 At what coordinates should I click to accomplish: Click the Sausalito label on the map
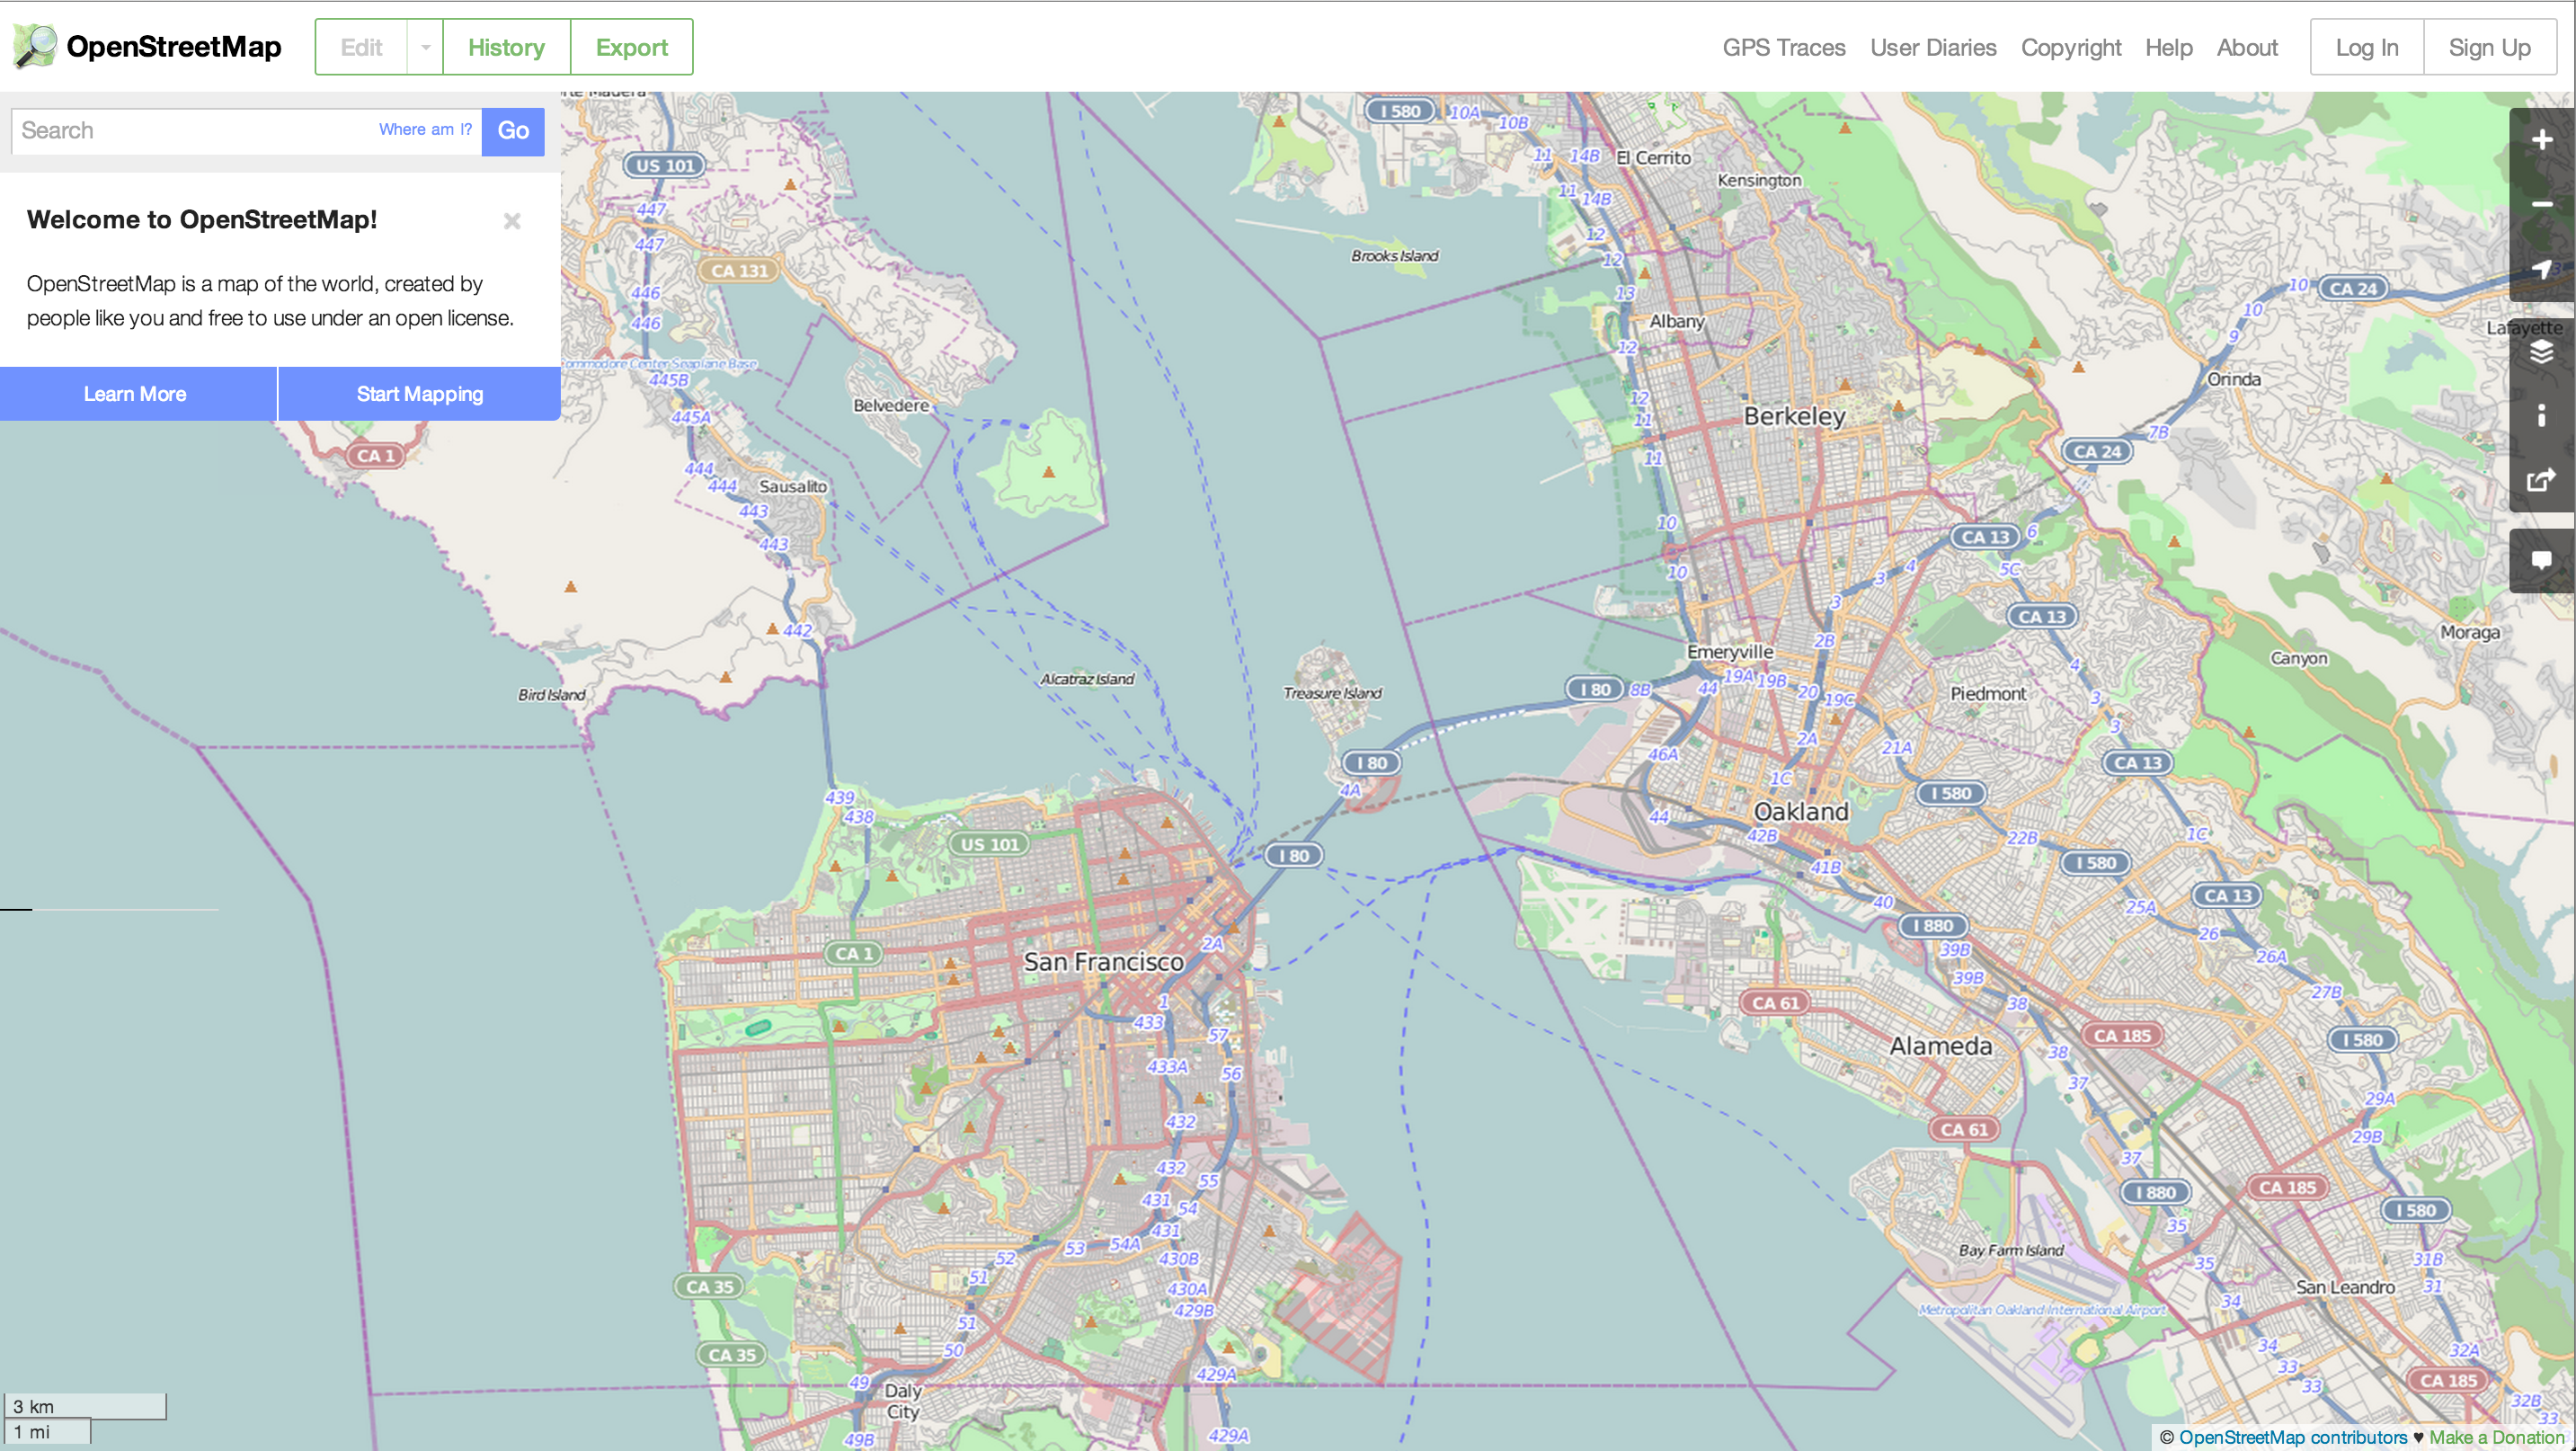[x=792, y=486]
